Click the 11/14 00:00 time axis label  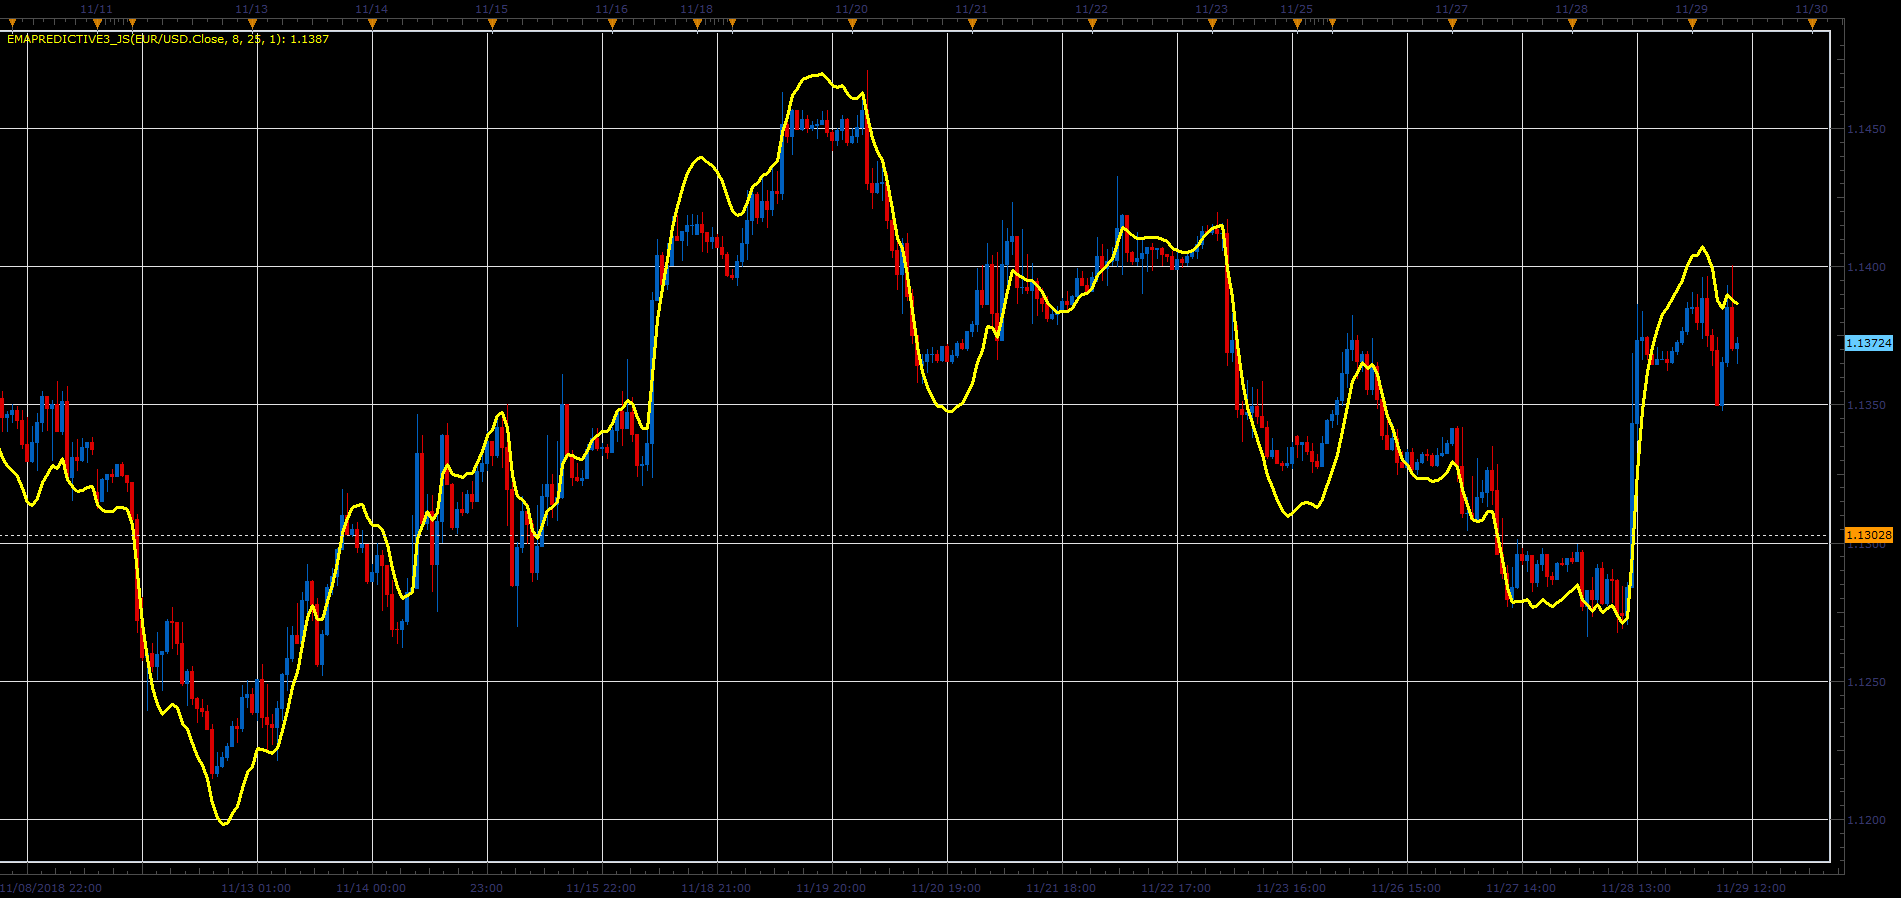371,888
